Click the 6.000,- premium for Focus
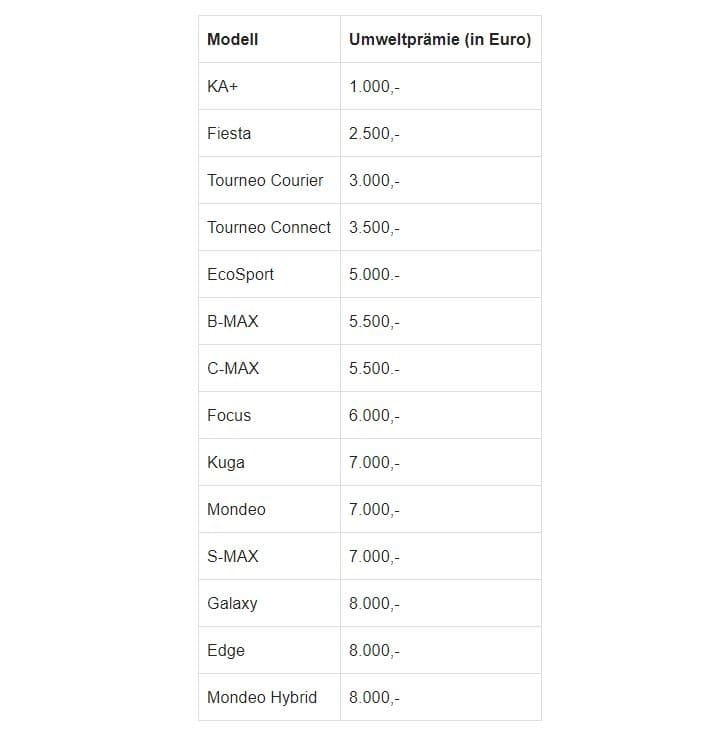The image size is (721, 738). [374, 416]
